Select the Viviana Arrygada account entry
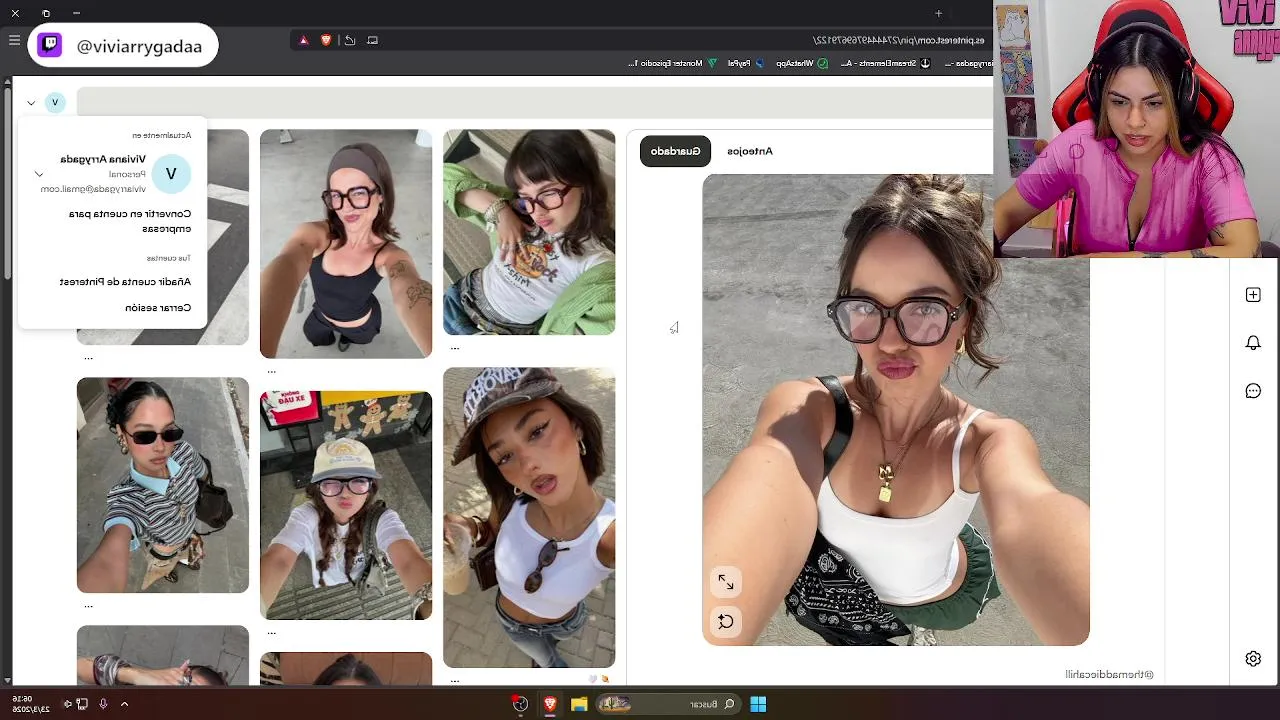Screen dimensions: 1280x720 tap(114, 173)
